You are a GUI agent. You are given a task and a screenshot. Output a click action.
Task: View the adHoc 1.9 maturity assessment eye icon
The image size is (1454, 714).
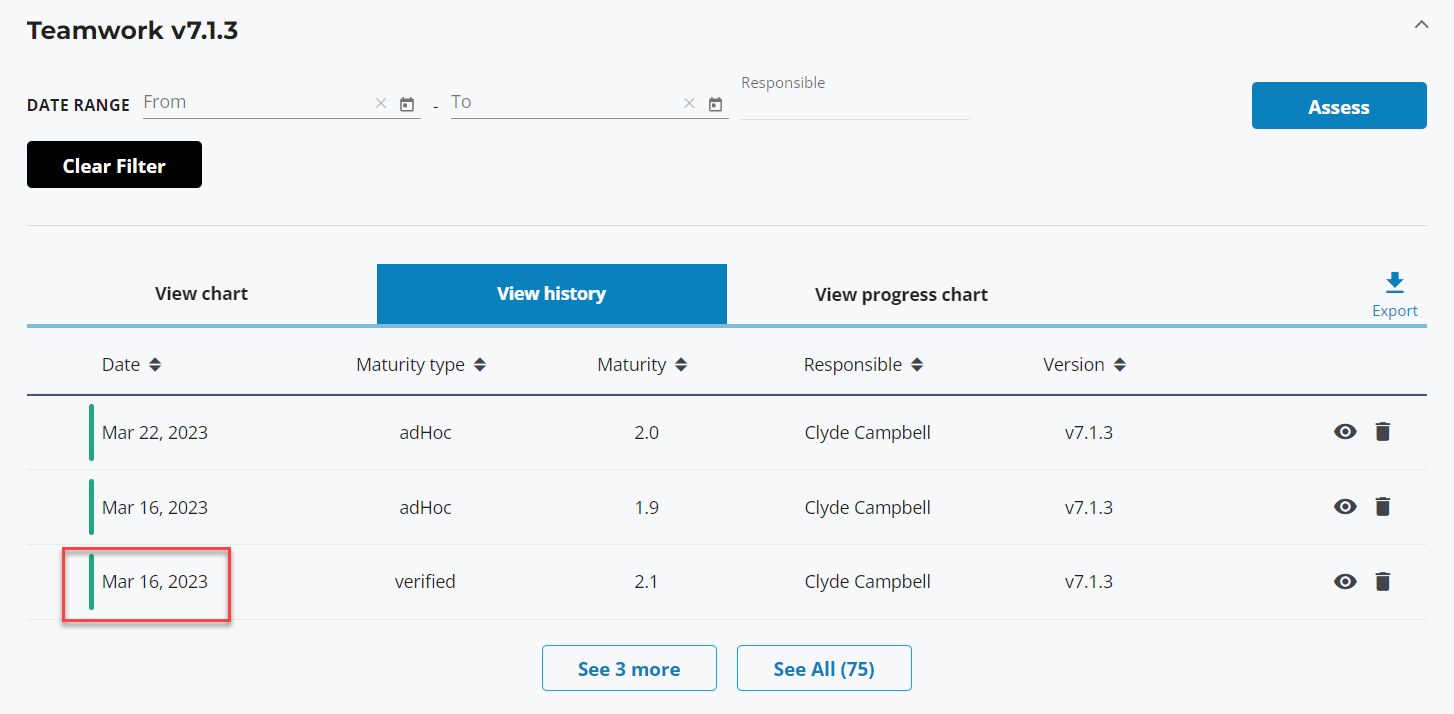click(x=1345, y=507)
